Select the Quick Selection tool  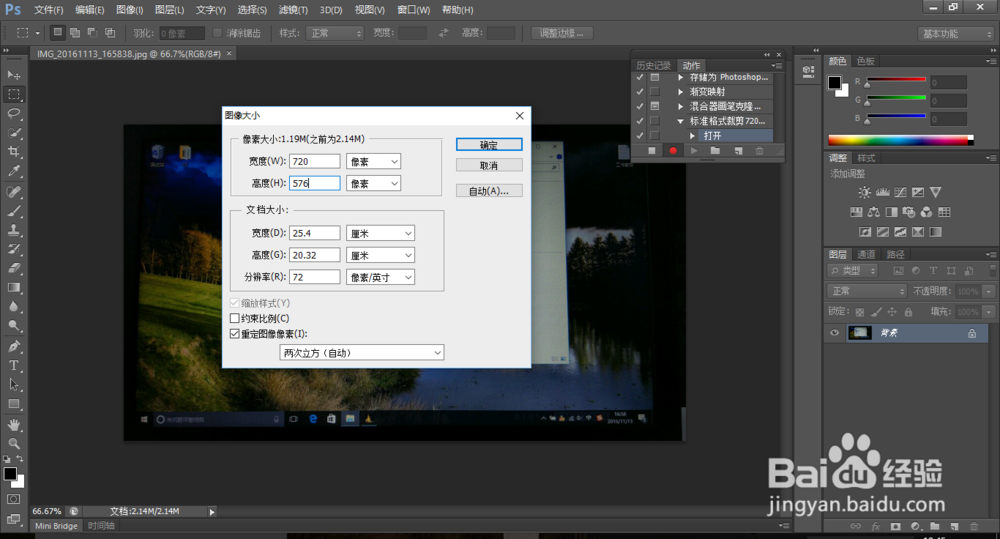tap(13, 133)
